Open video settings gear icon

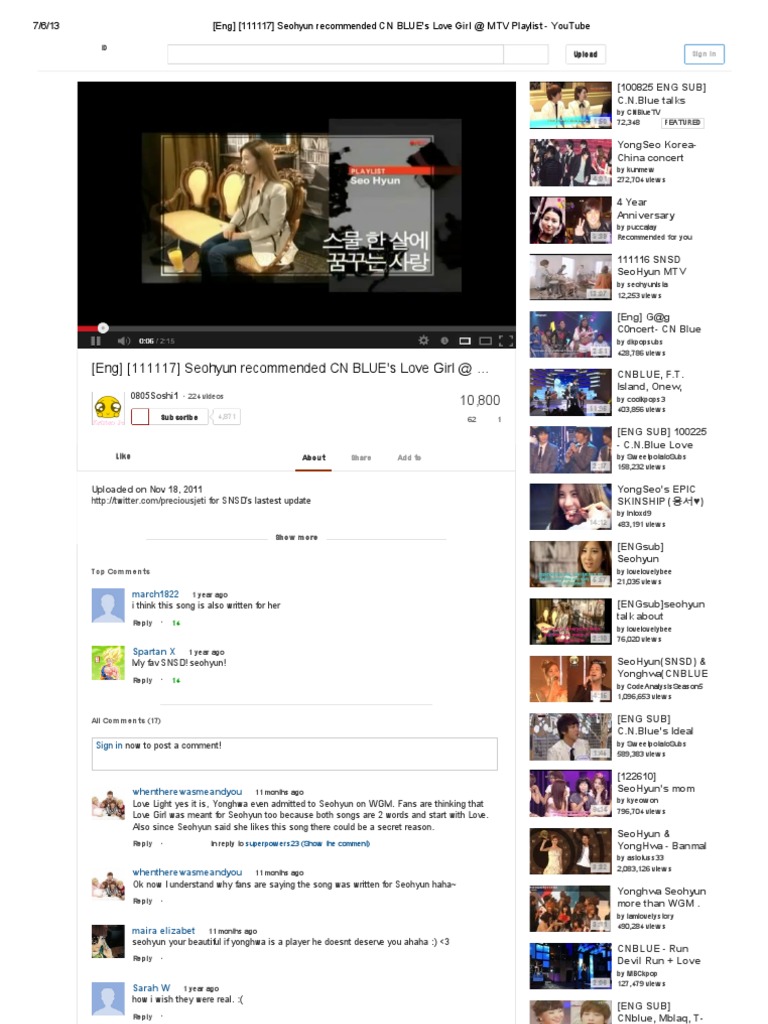coord(423,341)
